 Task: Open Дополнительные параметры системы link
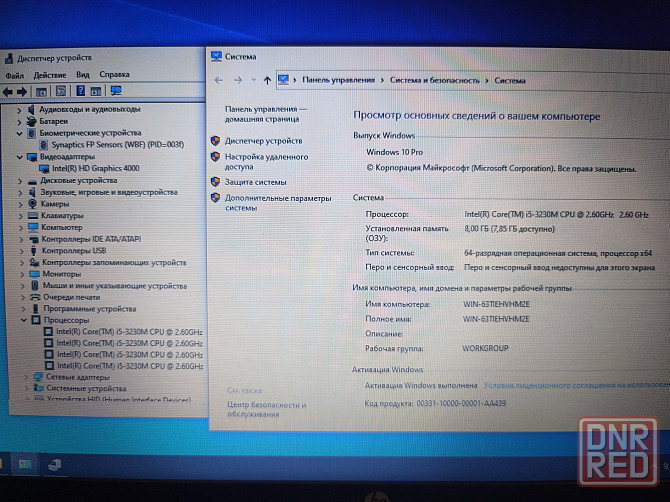278,203
